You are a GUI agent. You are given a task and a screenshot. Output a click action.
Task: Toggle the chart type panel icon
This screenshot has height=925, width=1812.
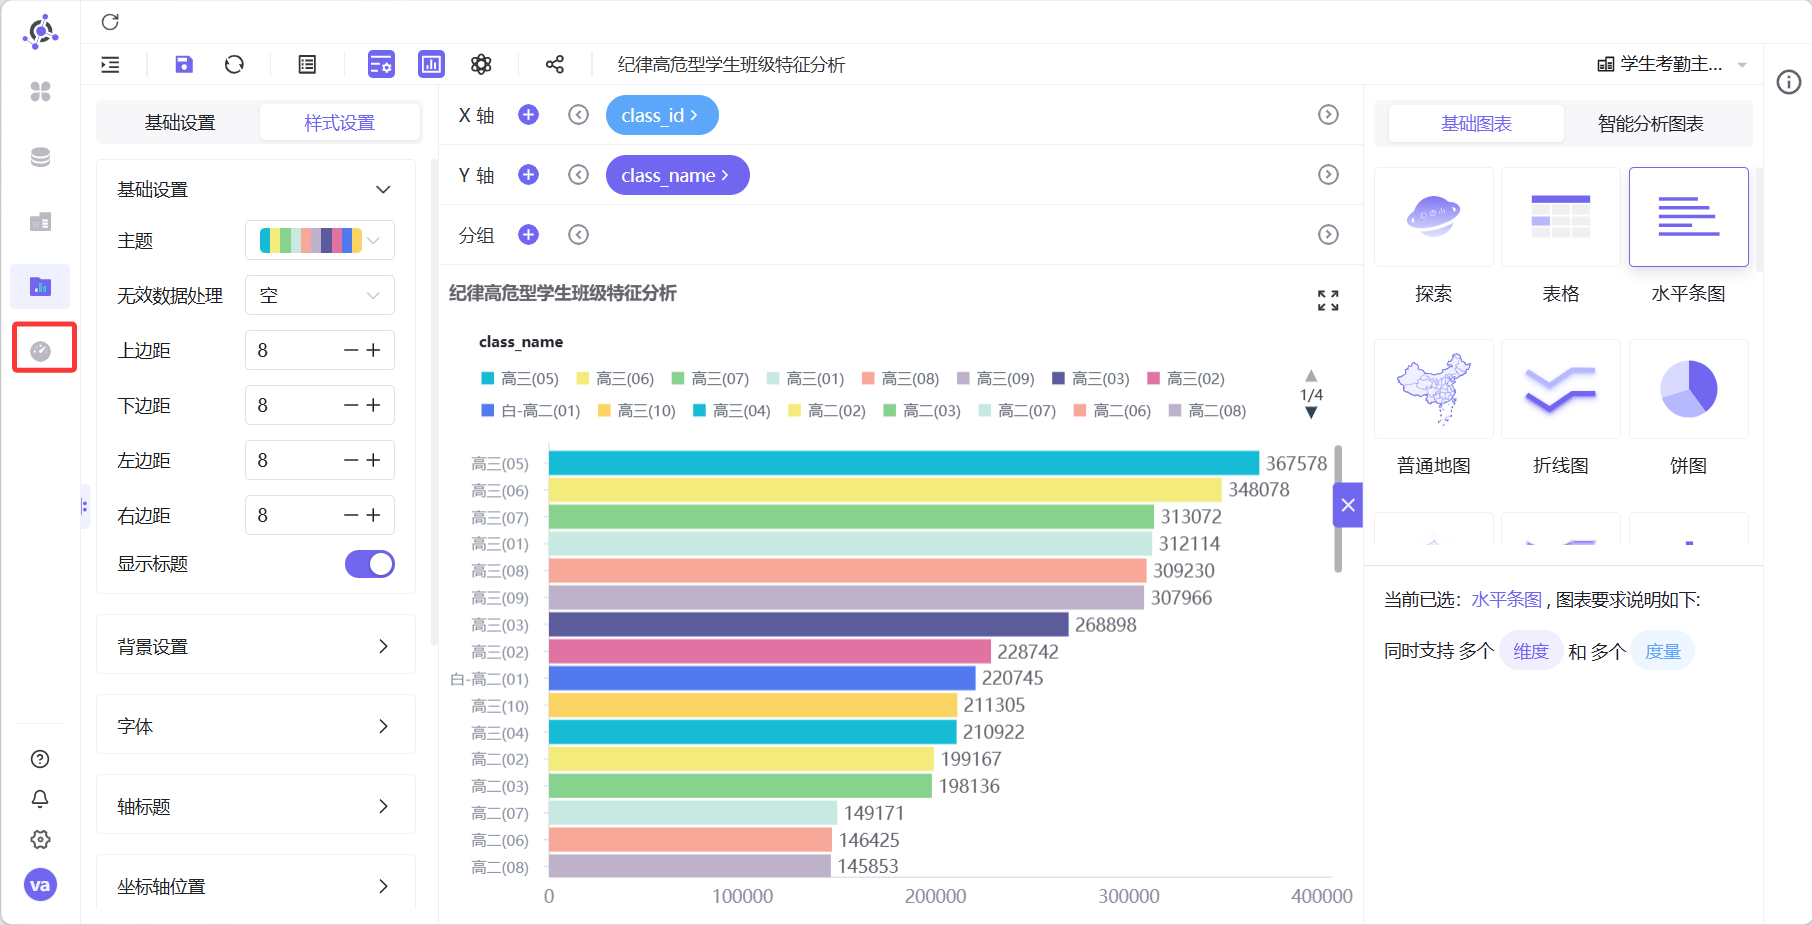(431, 65)
